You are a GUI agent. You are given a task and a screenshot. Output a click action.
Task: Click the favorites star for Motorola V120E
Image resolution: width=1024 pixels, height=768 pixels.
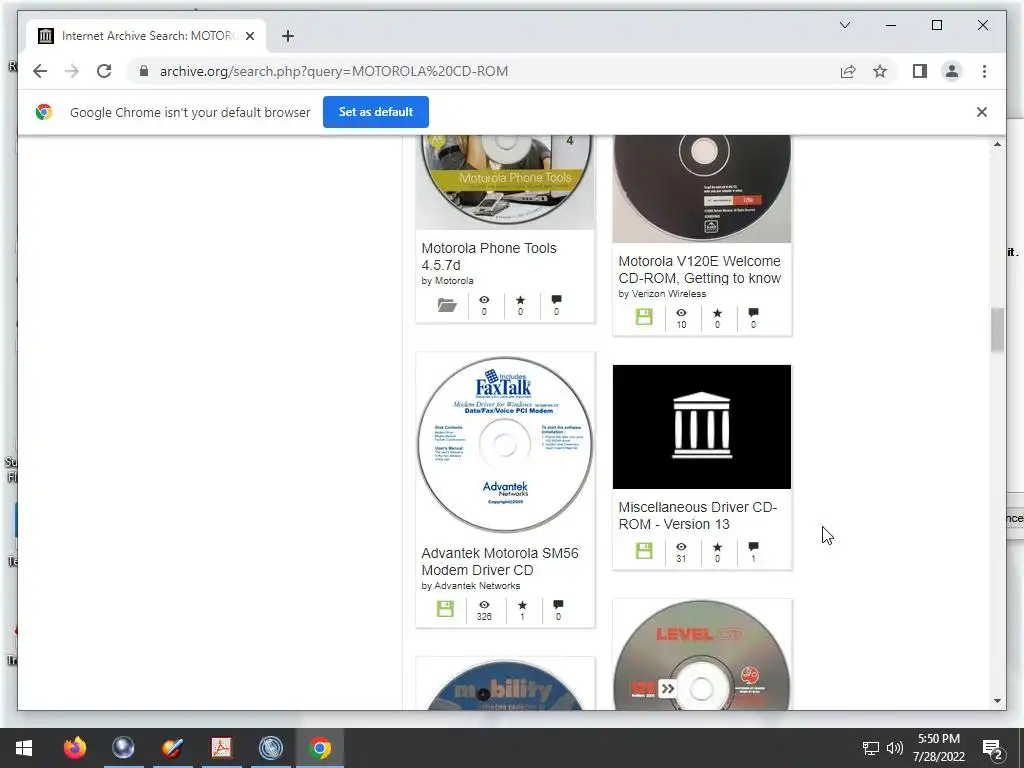click(x=717, y=313)
